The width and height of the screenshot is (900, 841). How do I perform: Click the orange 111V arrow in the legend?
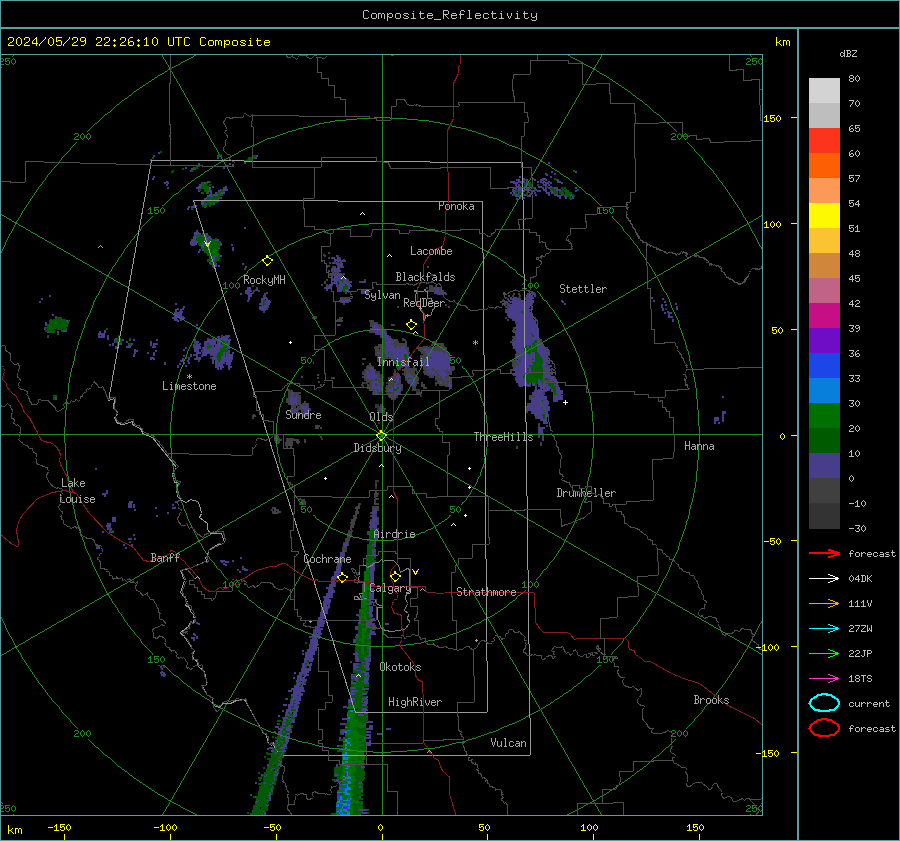pyautogui.click(x=824, y=603)
